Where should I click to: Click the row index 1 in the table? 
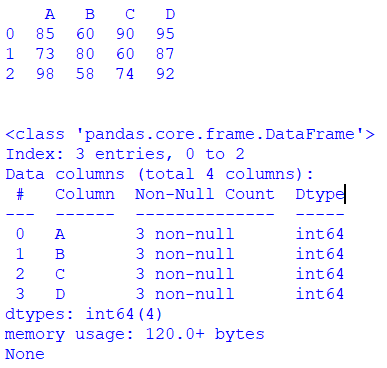pyautogui.click(x=10, y=54)
